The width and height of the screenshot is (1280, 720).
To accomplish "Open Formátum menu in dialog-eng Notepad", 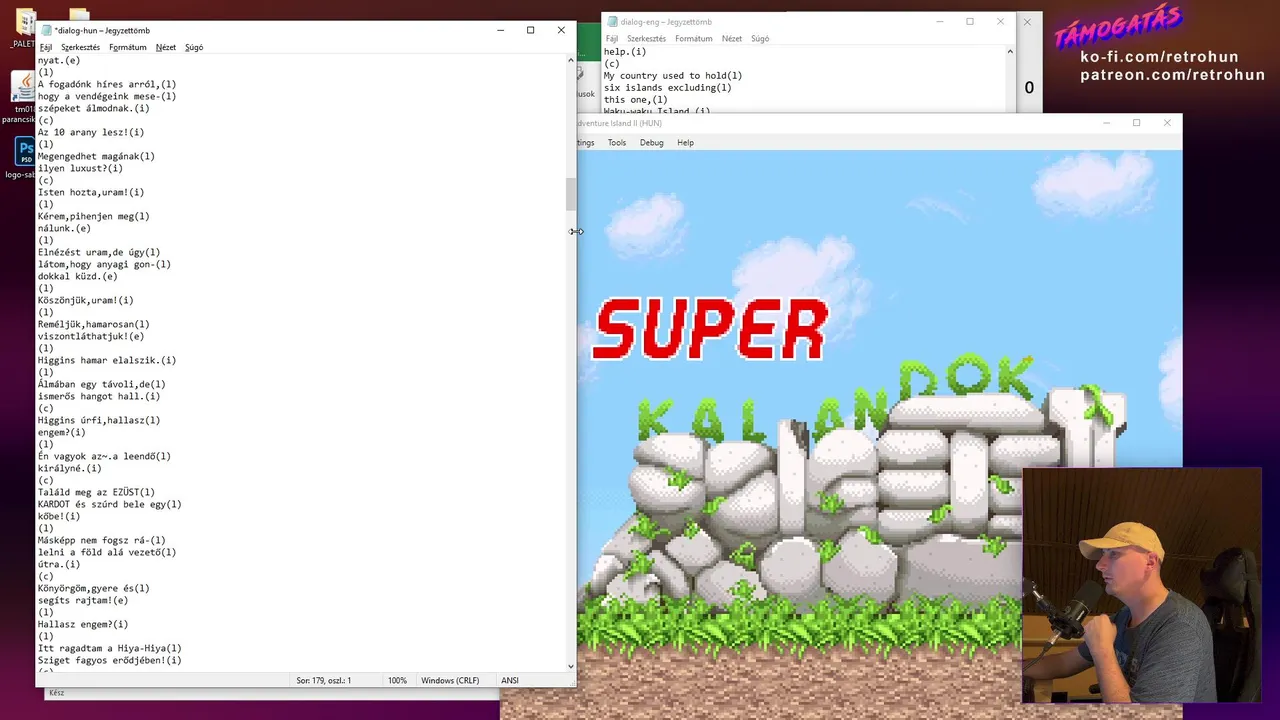I will point(694,39).
